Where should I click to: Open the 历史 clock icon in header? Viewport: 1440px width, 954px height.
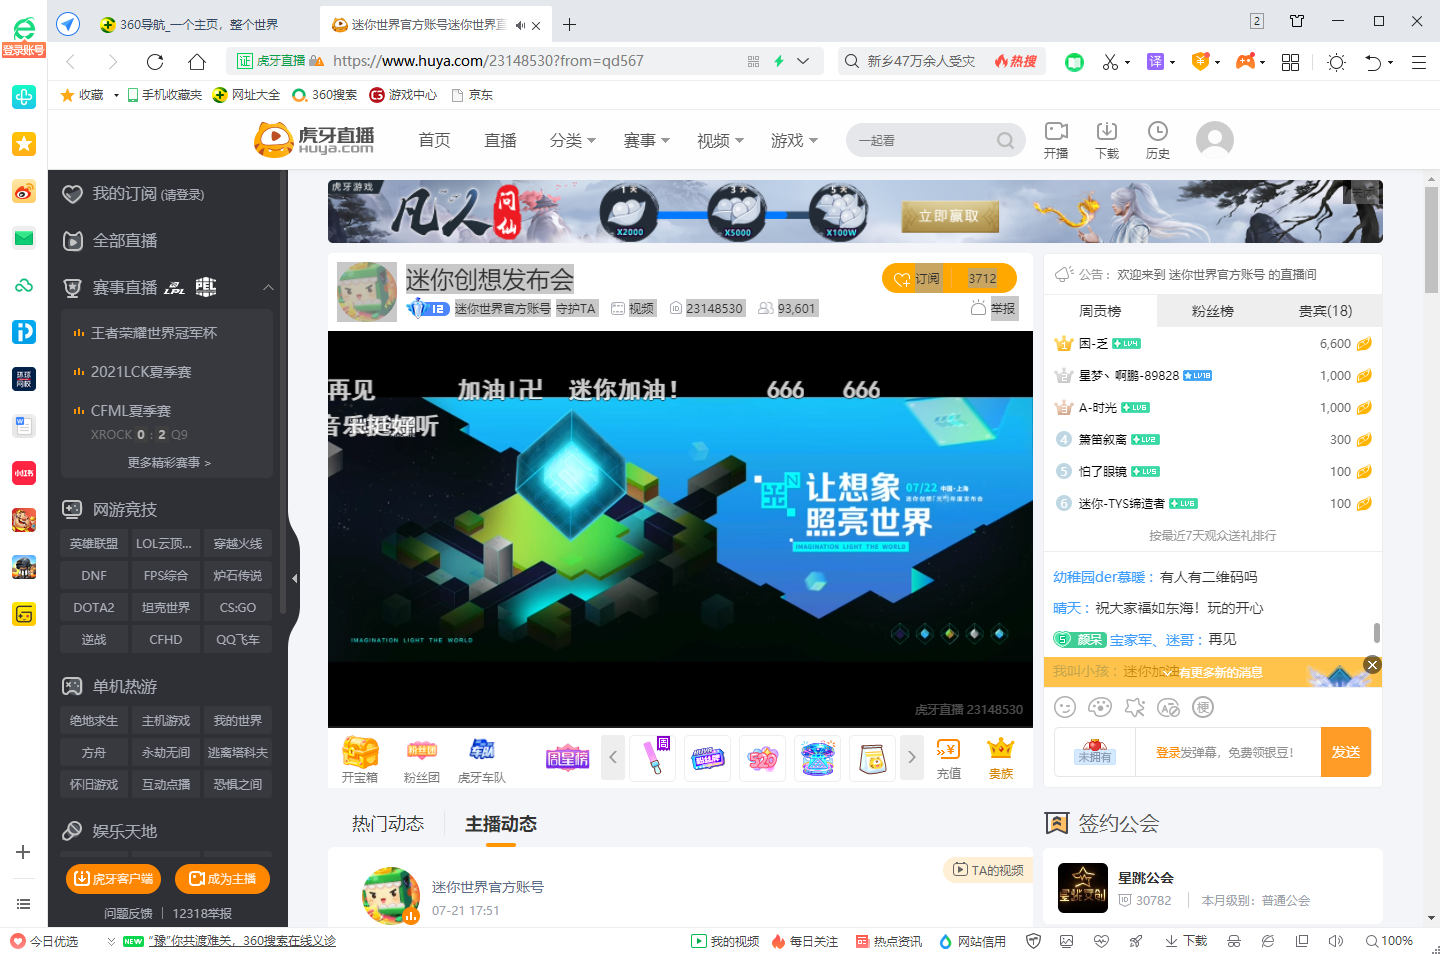pyautogui.click(x=1158, y=131)
